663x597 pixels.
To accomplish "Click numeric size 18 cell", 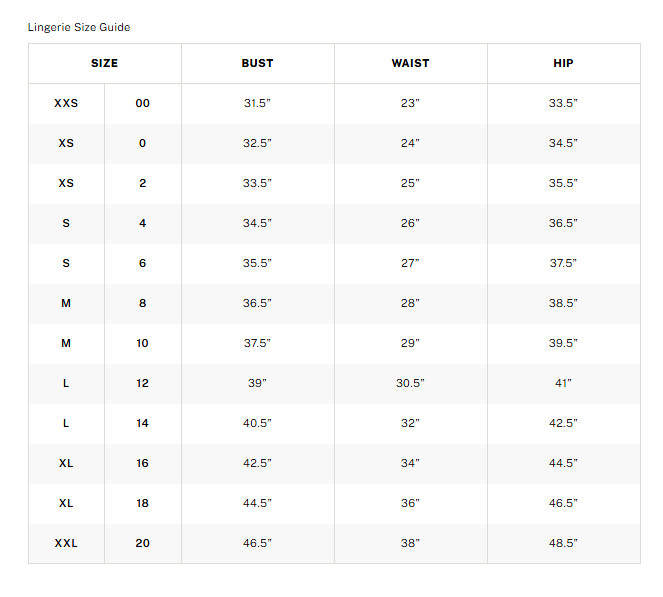I will pos(142,503).
